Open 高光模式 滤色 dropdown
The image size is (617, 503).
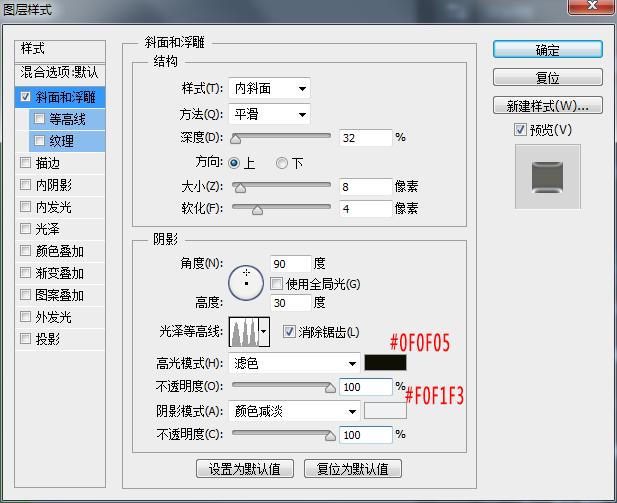pyautogui.click(x=294, y=363)
